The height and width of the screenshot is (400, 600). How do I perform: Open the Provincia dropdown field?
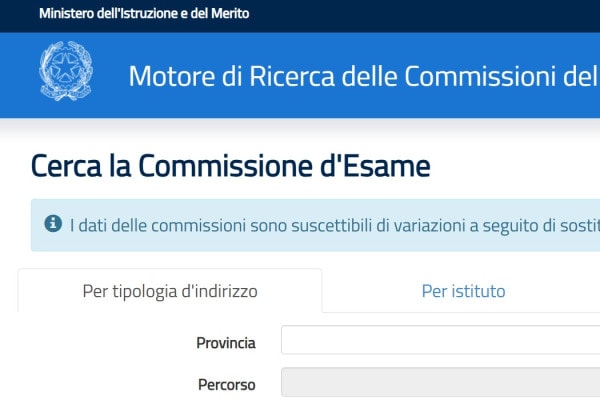tap(440, 341)
